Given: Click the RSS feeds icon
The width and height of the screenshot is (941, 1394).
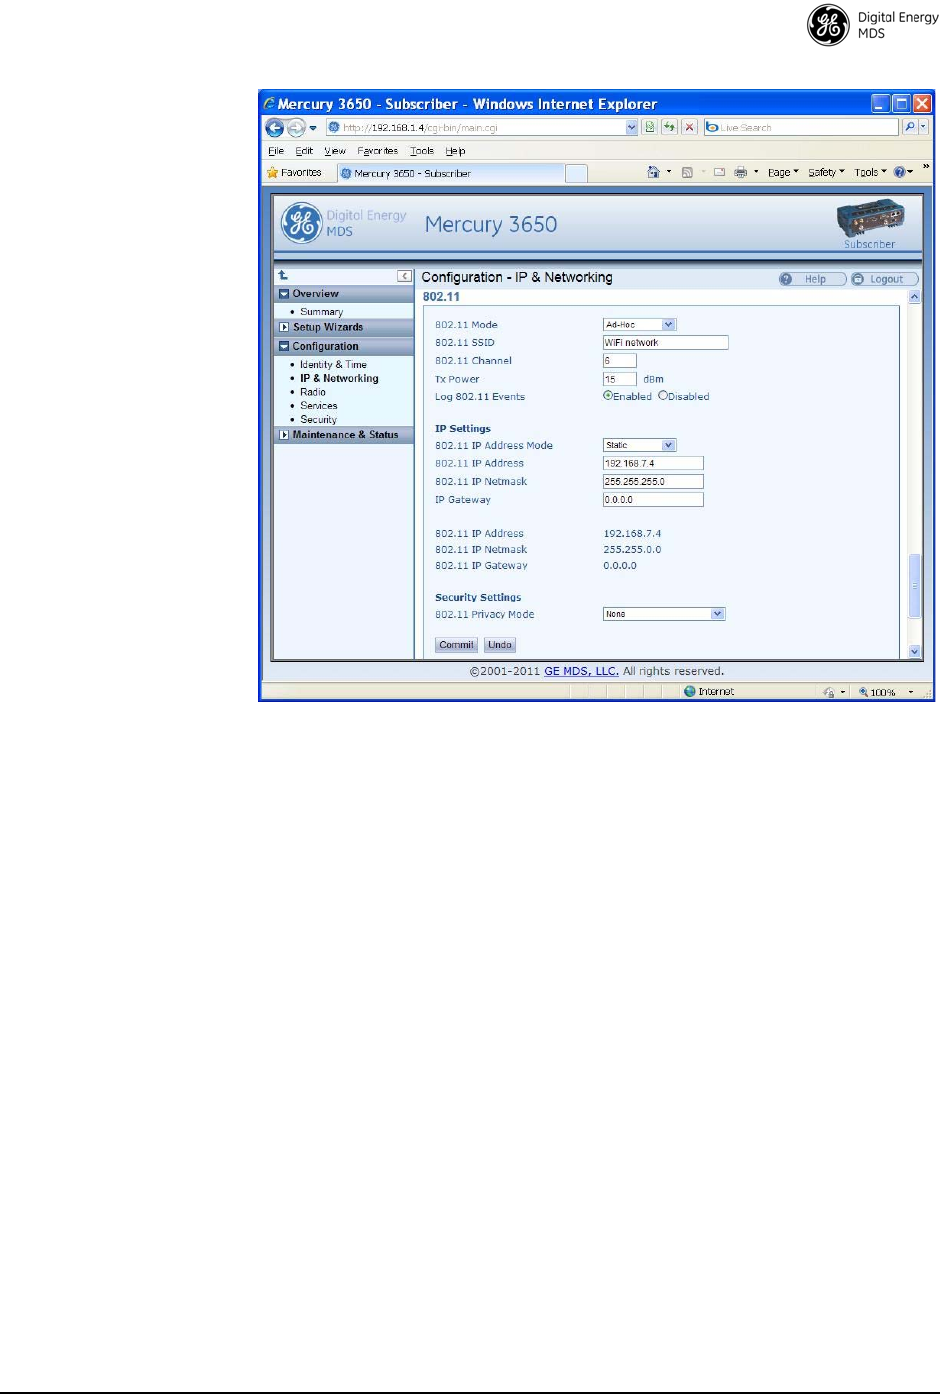Looking at the screenshot, I should click(687, 172).
